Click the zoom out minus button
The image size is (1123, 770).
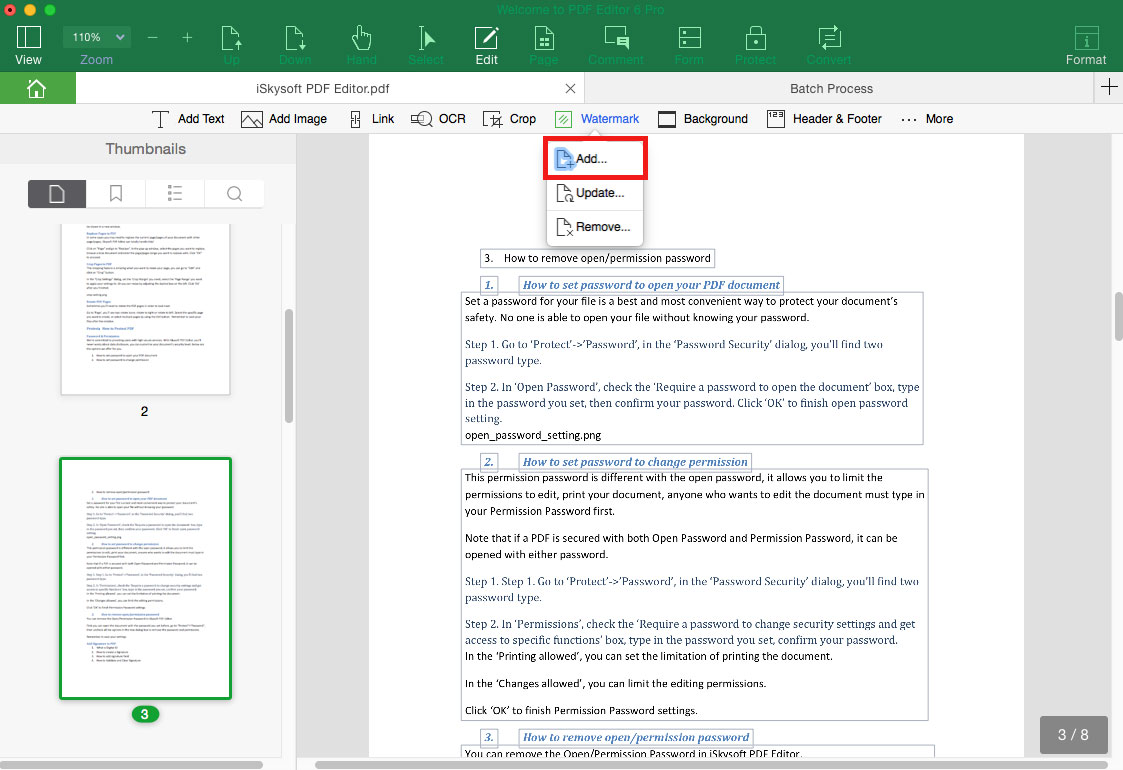(x=153, y=37)
